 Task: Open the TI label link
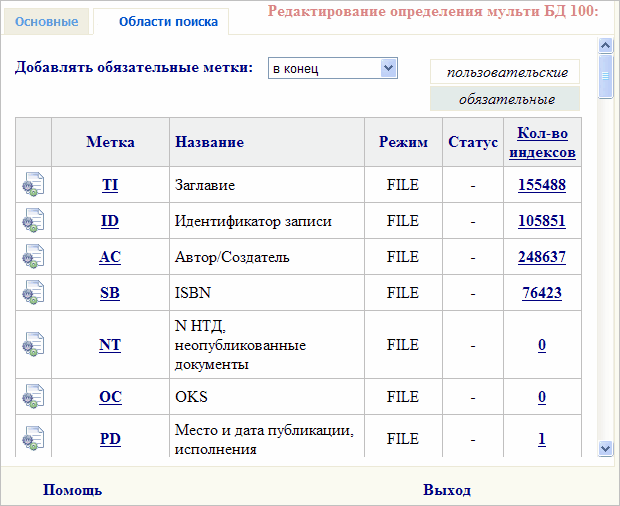[110, 185]
